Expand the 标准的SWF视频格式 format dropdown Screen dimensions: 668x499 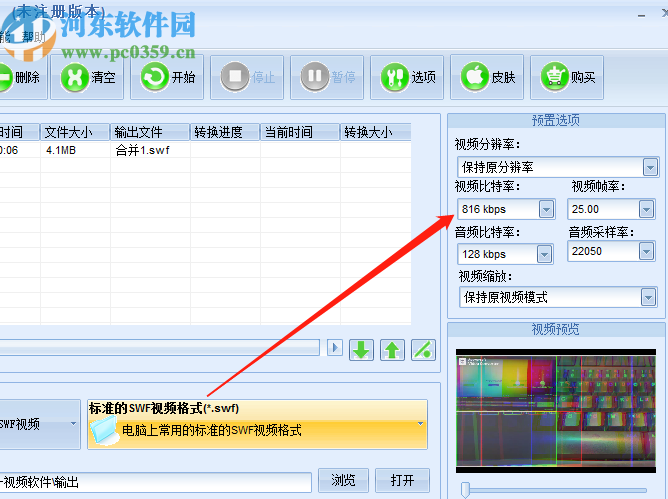[x=257, y=424]
